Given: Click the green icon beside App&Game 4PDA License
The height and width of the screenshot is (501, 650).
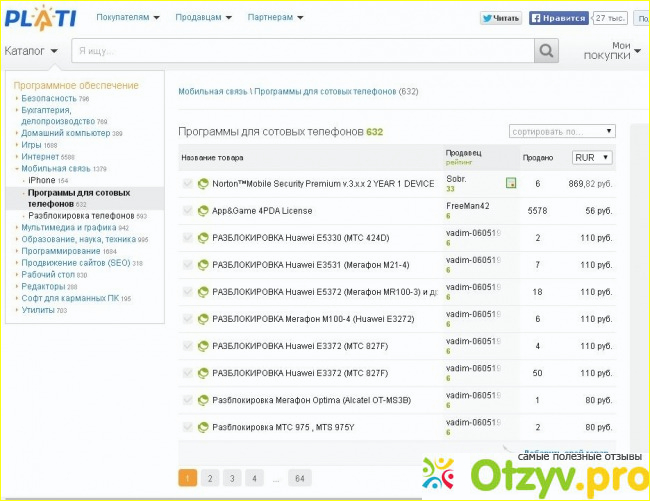Looking at the screenshot, I should click(203, 211).
